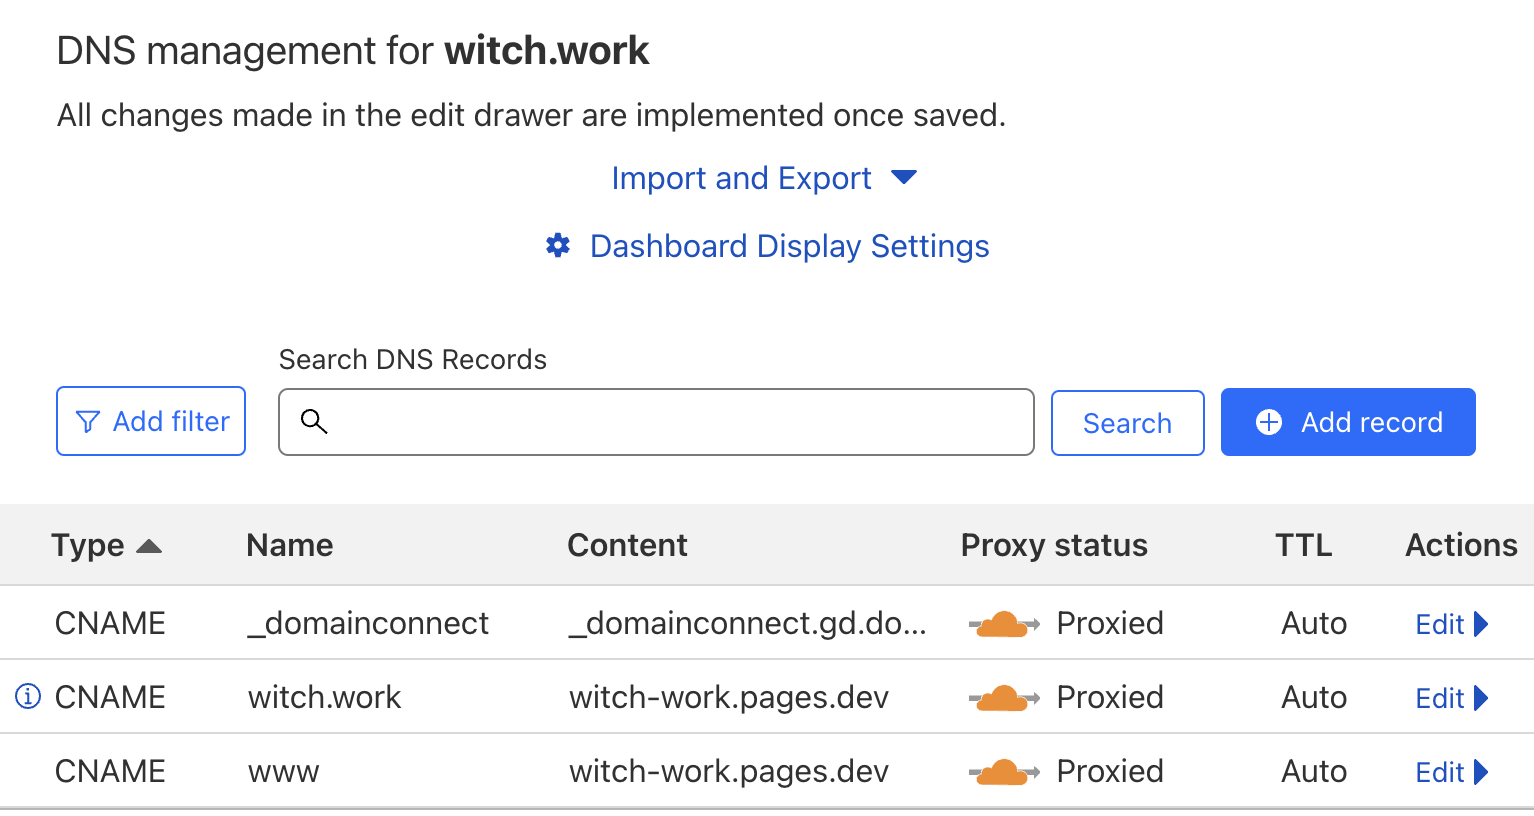Click the Proxy status column header

click(1053, 545)
